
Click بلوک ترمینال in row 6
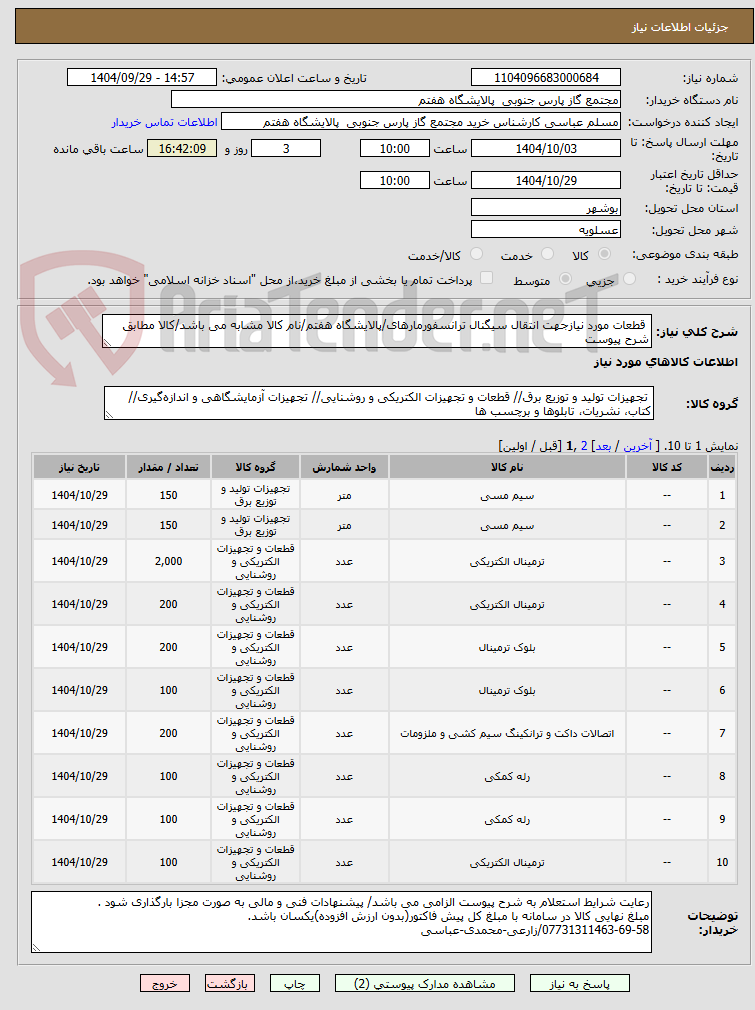coord(507,691)
